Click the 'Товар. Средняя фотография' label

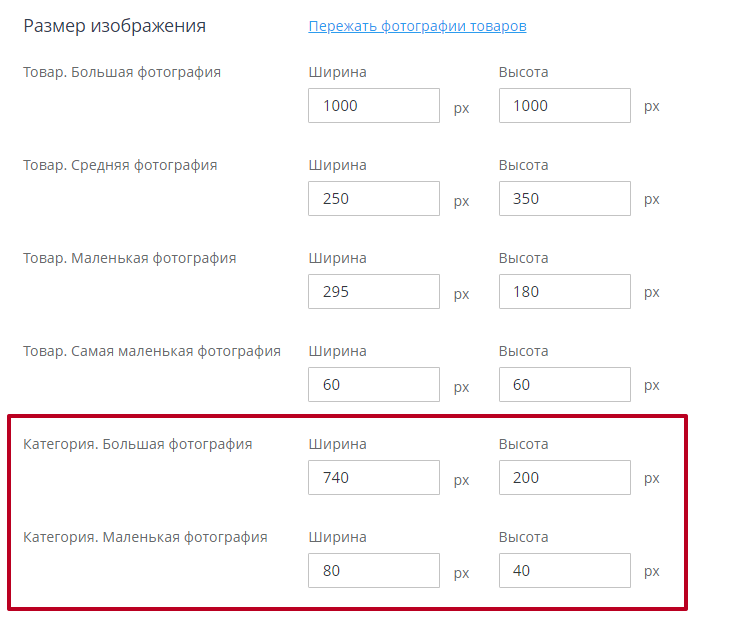[120, 165]
